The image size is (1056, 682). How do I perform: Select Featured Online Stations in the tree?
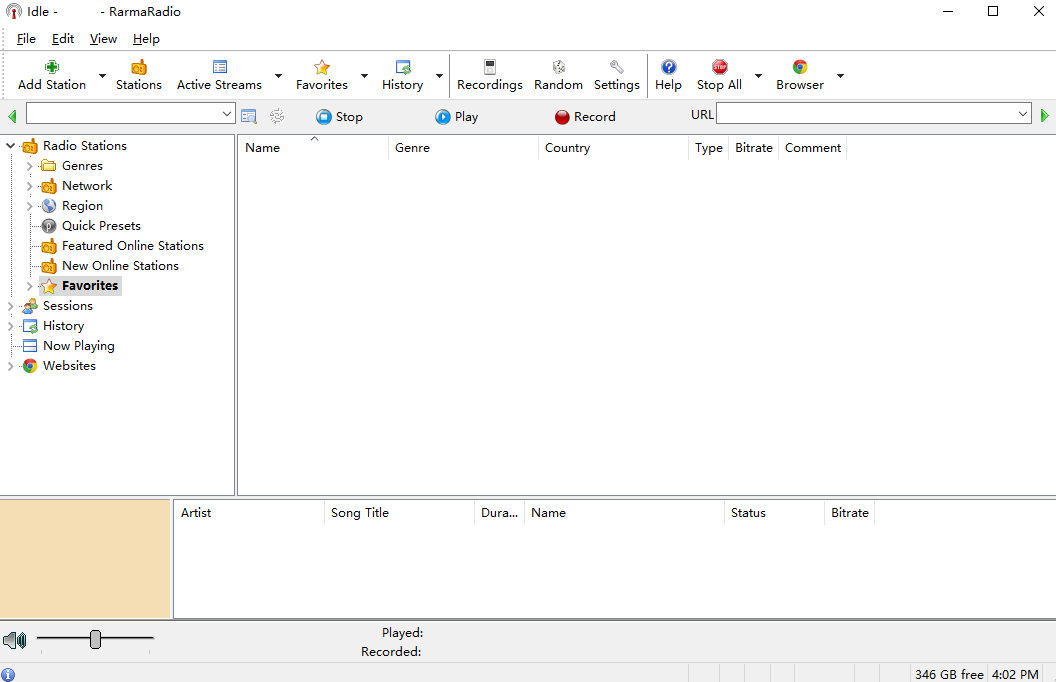[x=133, y=246]
